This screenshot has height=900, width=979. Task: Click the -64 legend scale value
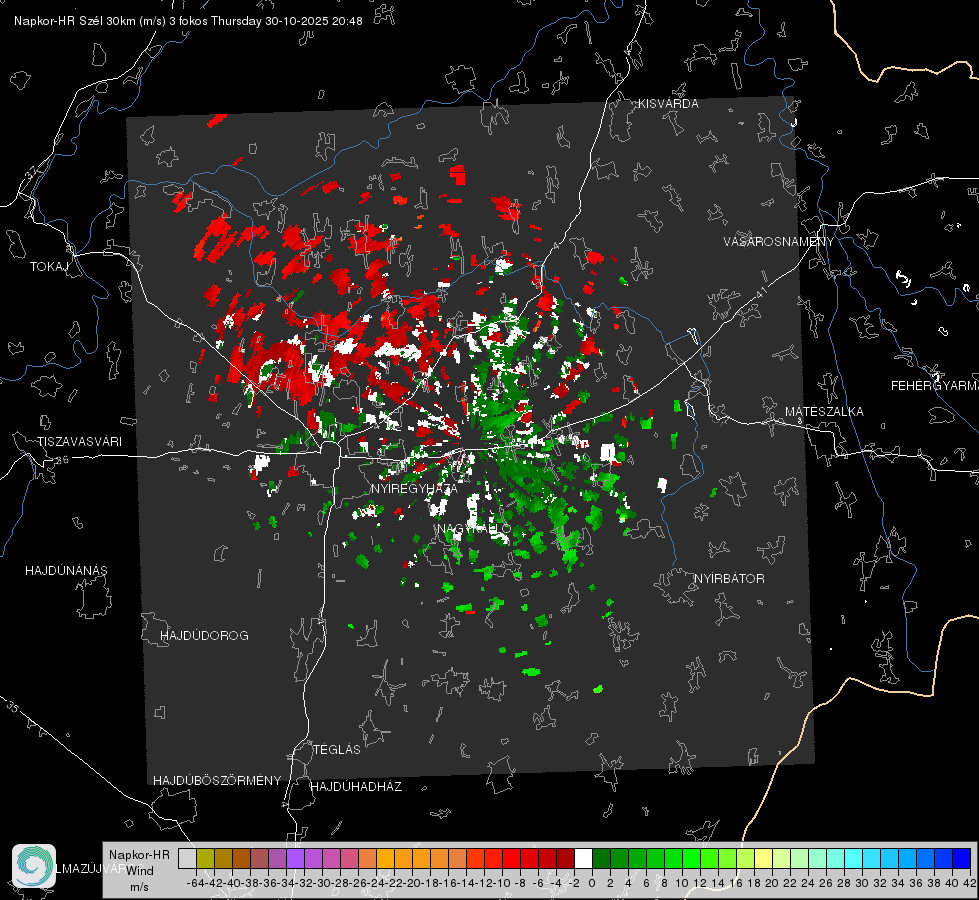point(195,883)
